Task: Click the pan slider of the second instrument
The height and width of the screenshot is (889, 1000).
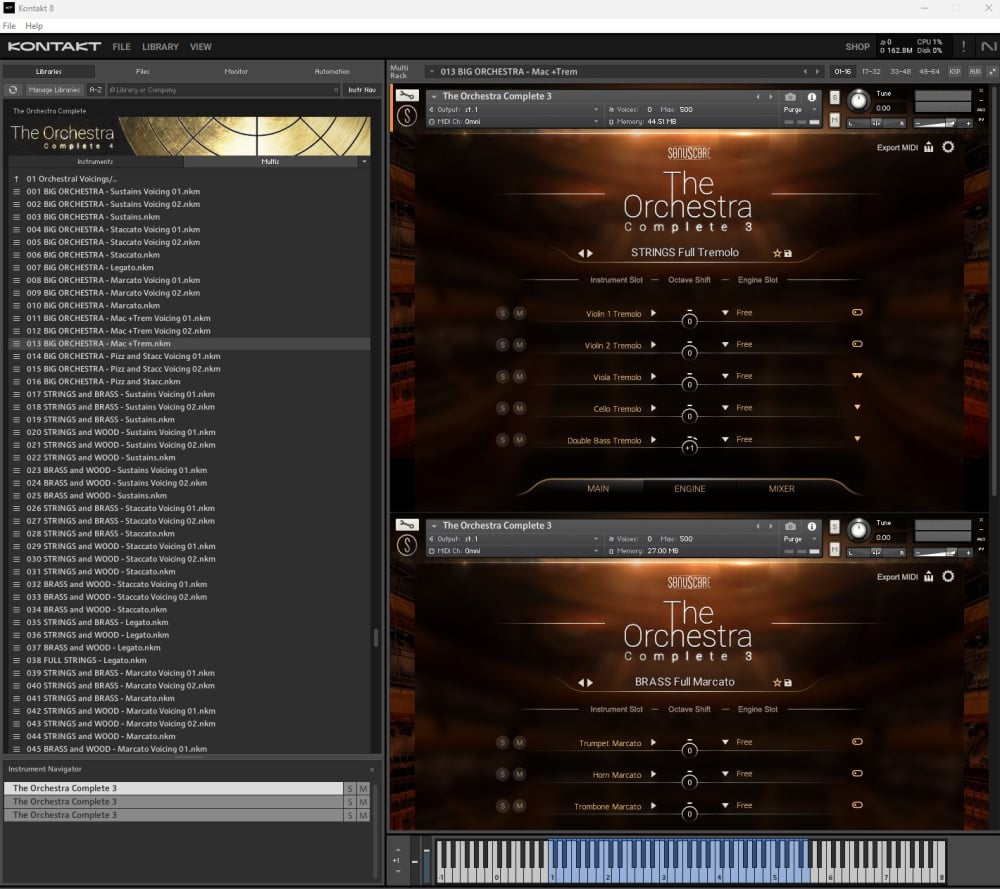Action: 876,552
